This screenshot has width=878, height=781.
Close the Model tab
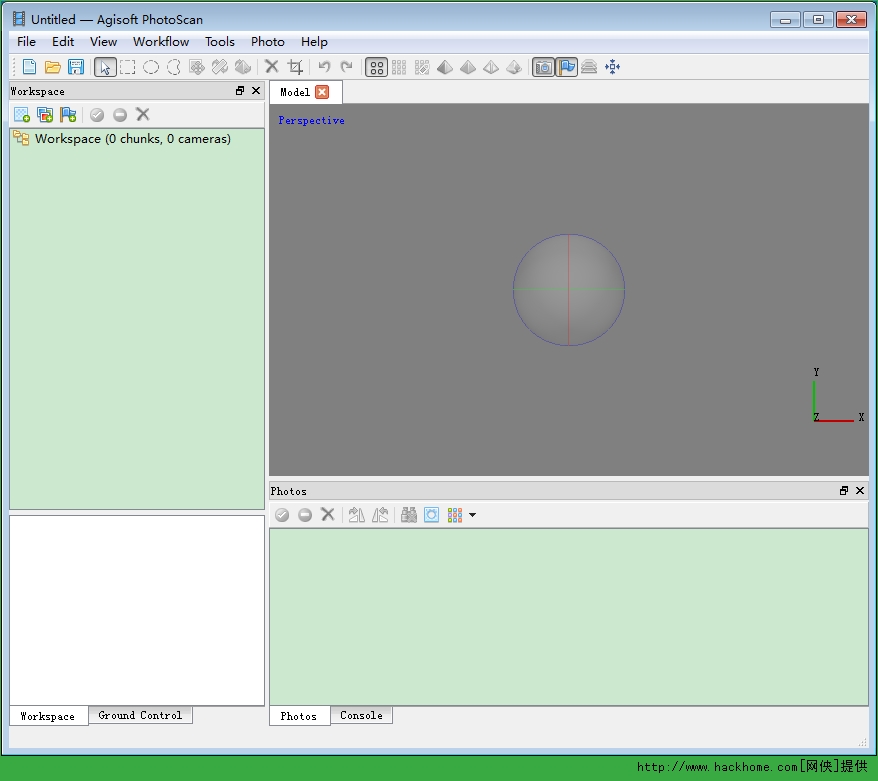[x=322, y=92]
